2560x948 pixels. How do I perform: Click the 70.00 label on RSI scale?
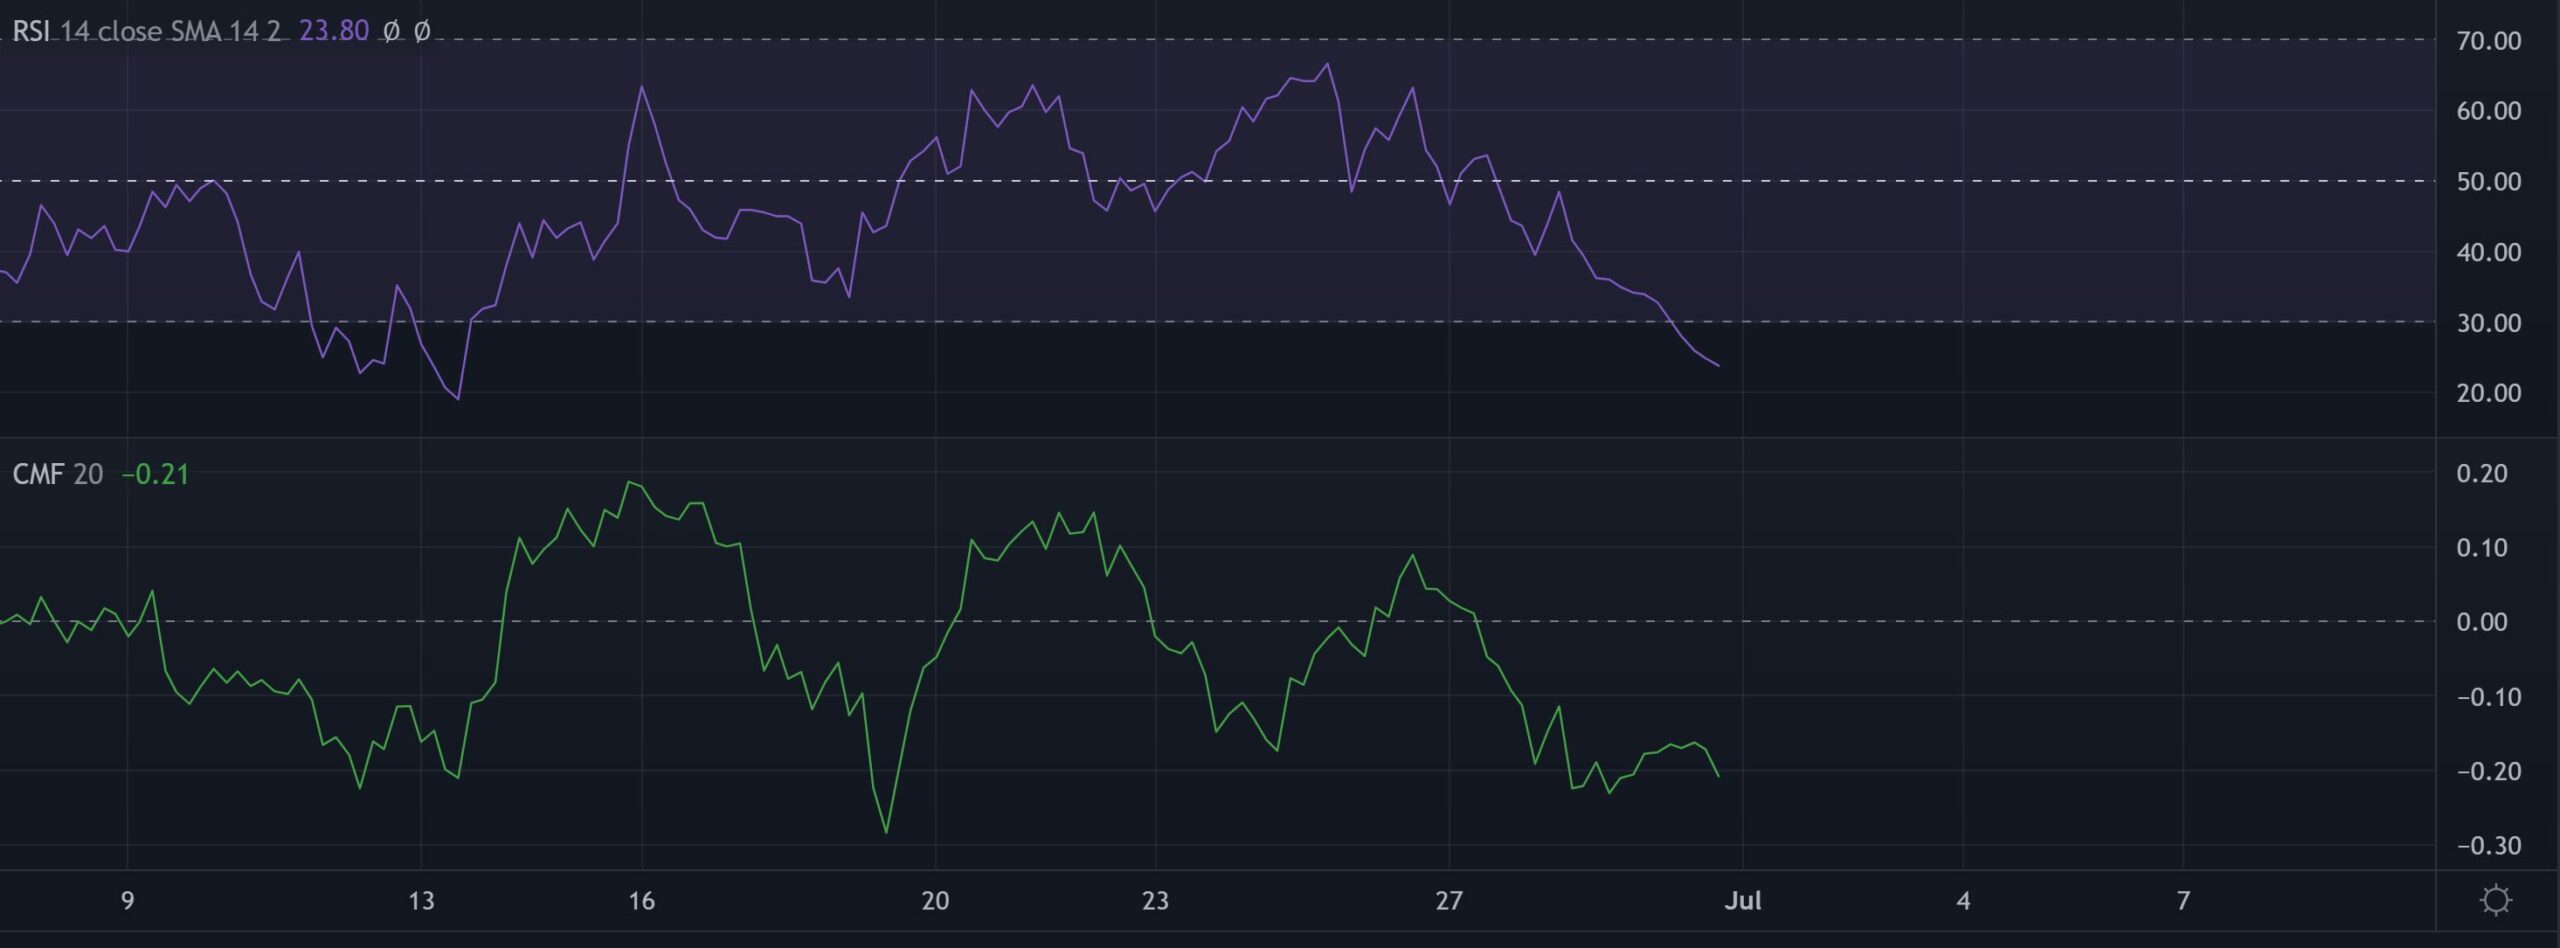pyautogui.click(x=2488, y=41)
